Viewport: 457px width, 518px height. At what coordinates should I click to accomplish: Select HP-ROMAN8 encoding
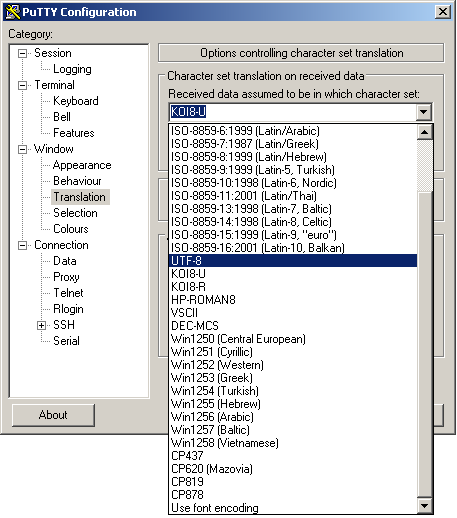[293, 300]
